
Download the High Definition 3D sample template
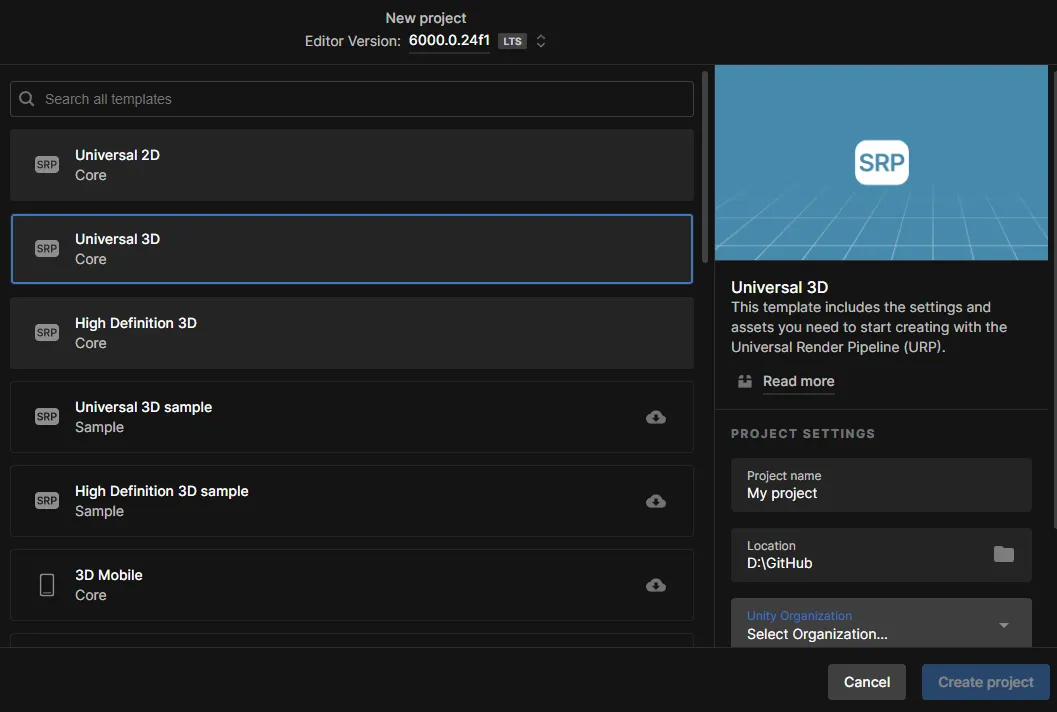(x=656, y=501)
